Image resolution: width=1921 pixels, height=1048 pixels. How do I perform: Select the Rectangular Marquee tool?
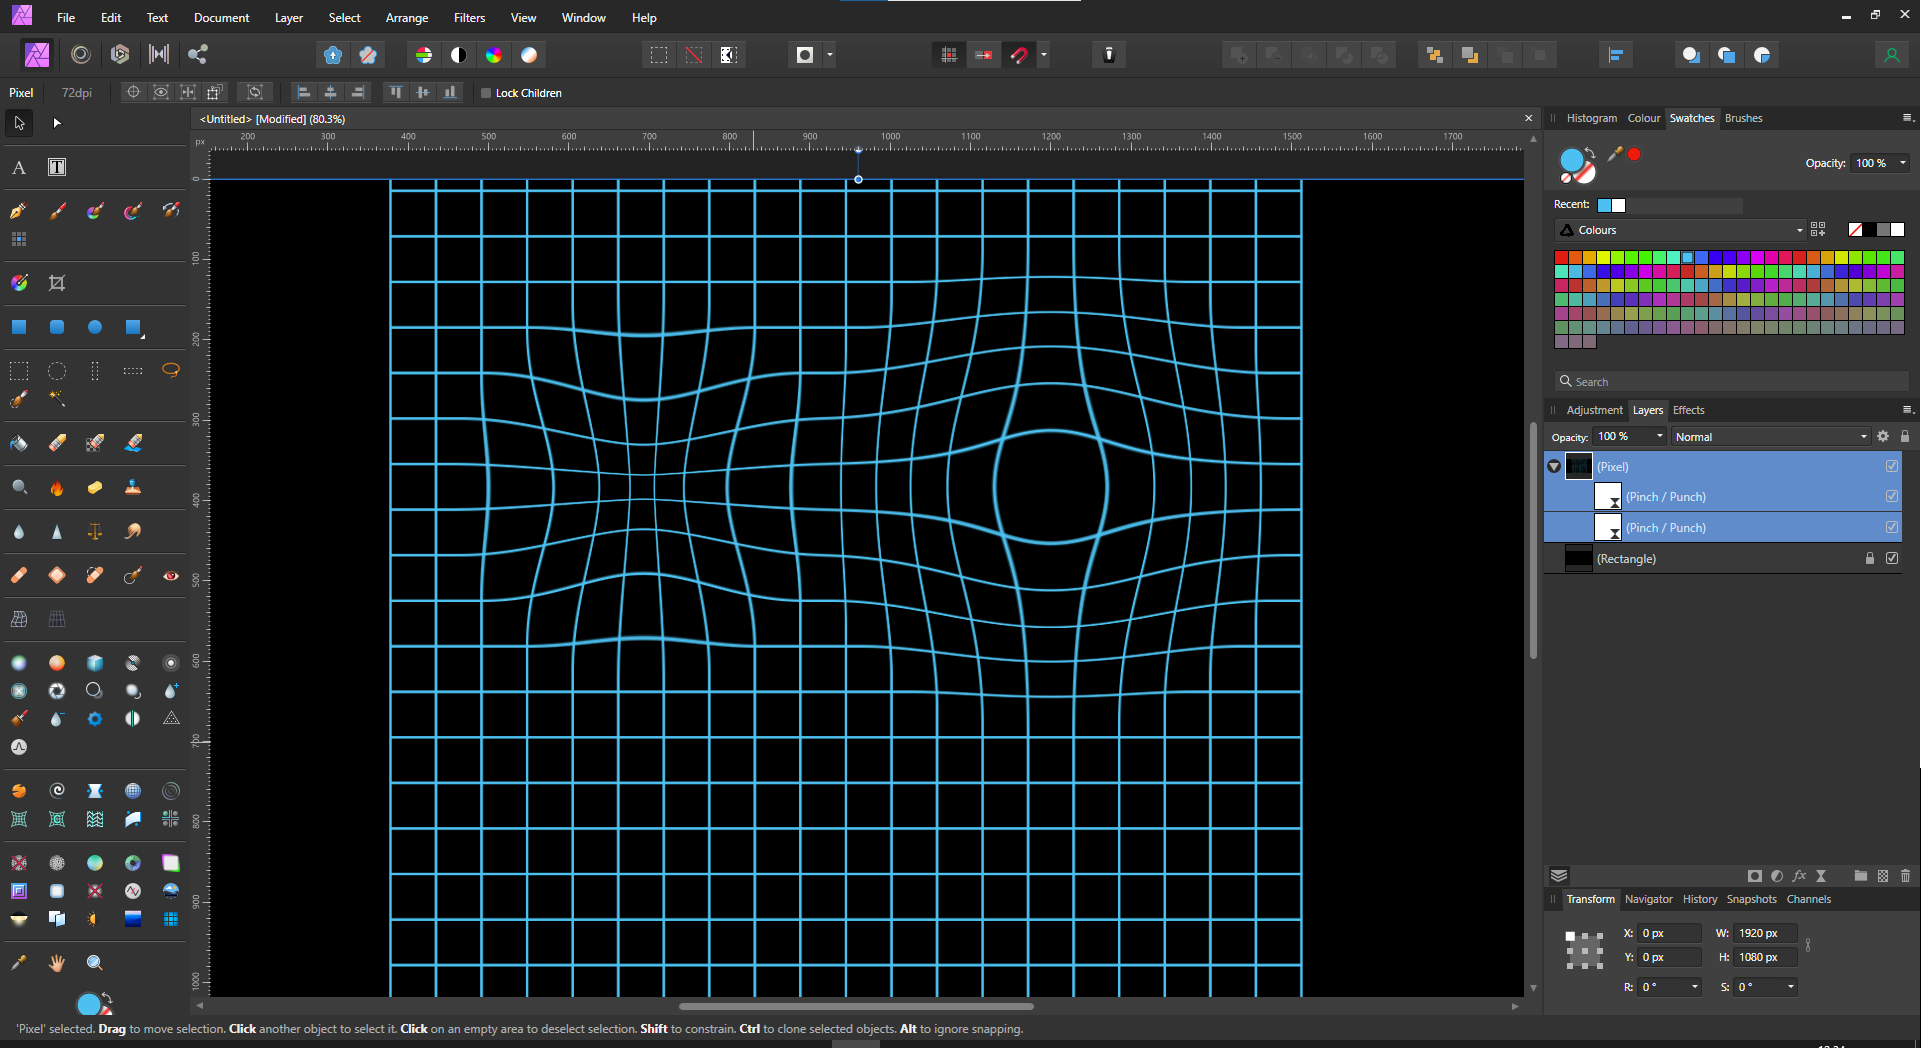pos(19,371)
